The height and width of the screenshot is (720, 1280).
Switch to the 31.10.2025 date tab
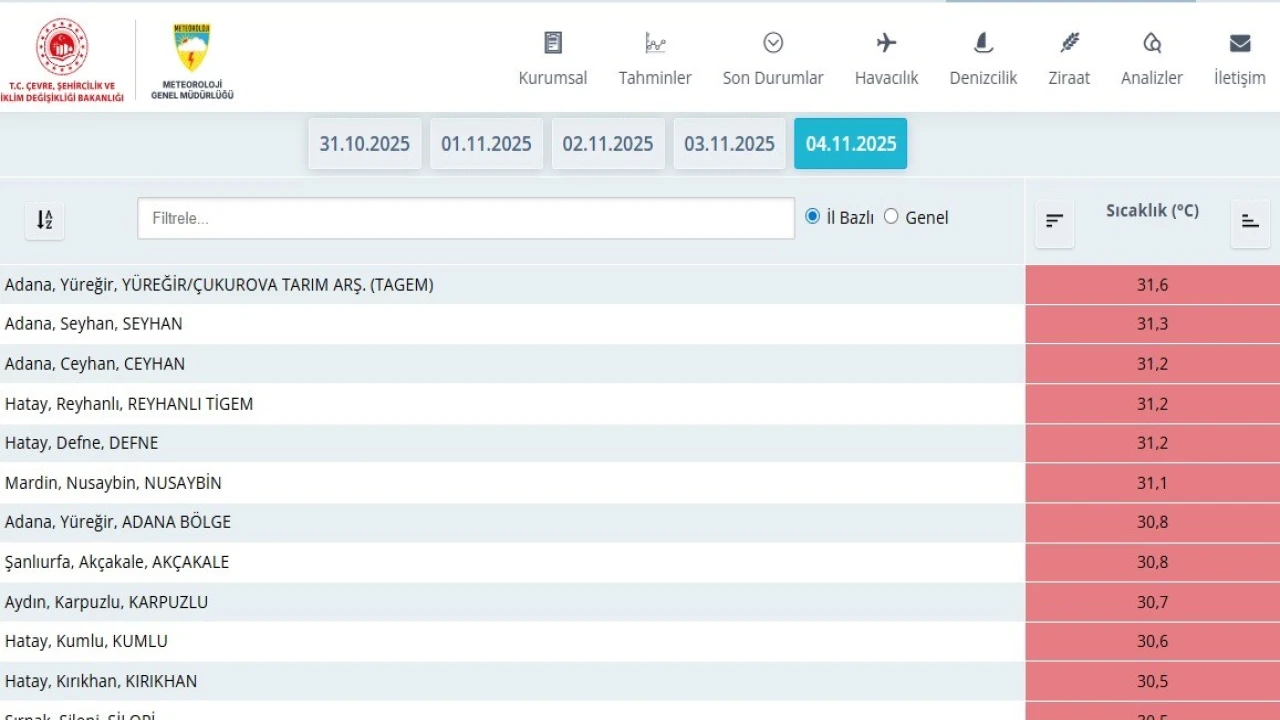365,144
